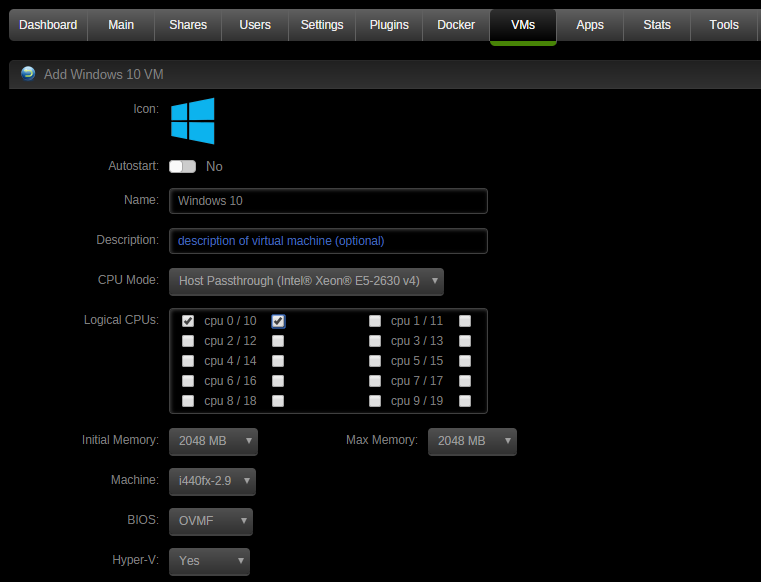
Task: Open the Users tab
Action: [255, 25]
